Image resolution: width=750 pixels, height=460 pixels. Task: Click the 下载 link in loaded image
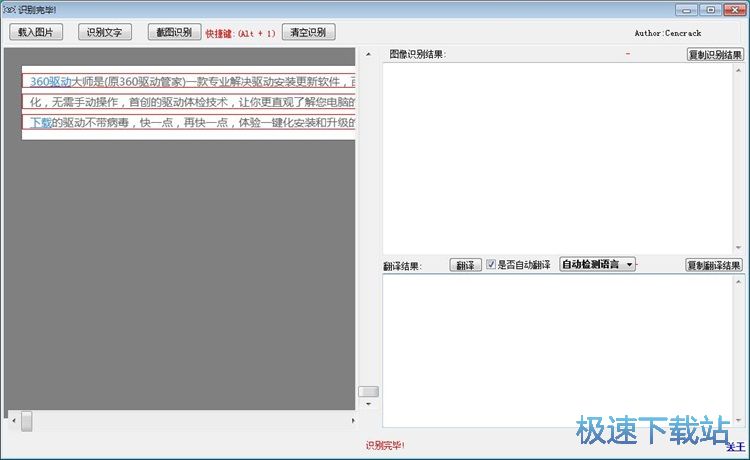[41, 123]
